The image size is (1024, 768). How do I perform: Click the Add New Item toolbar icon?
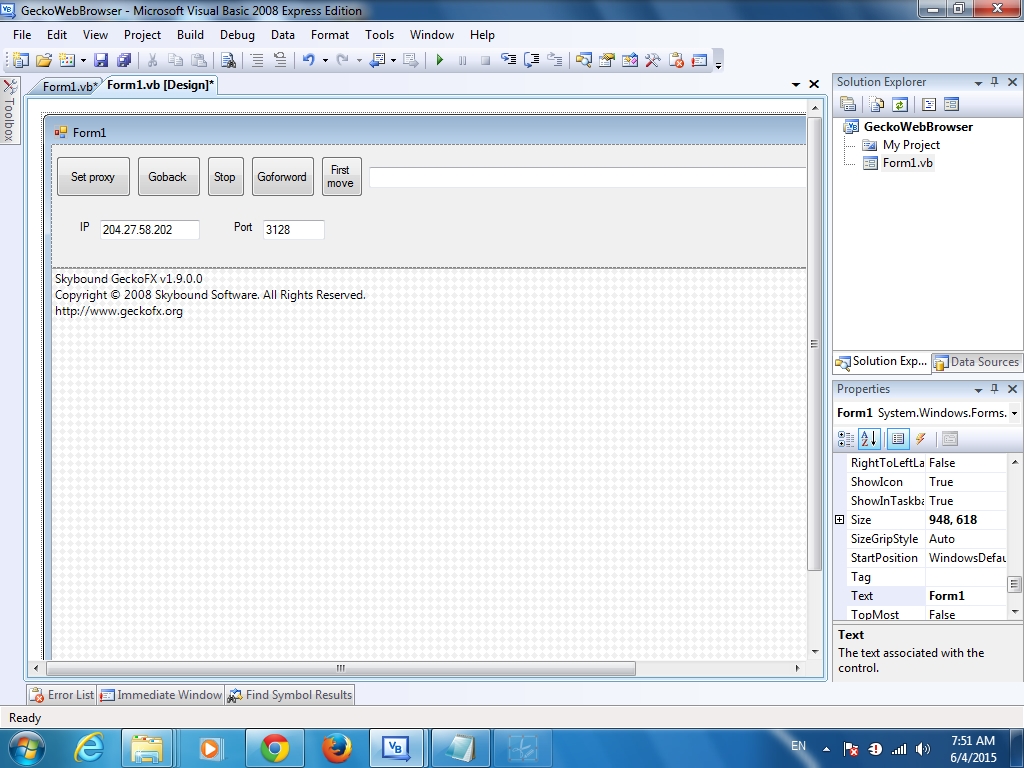coord(67,60)
